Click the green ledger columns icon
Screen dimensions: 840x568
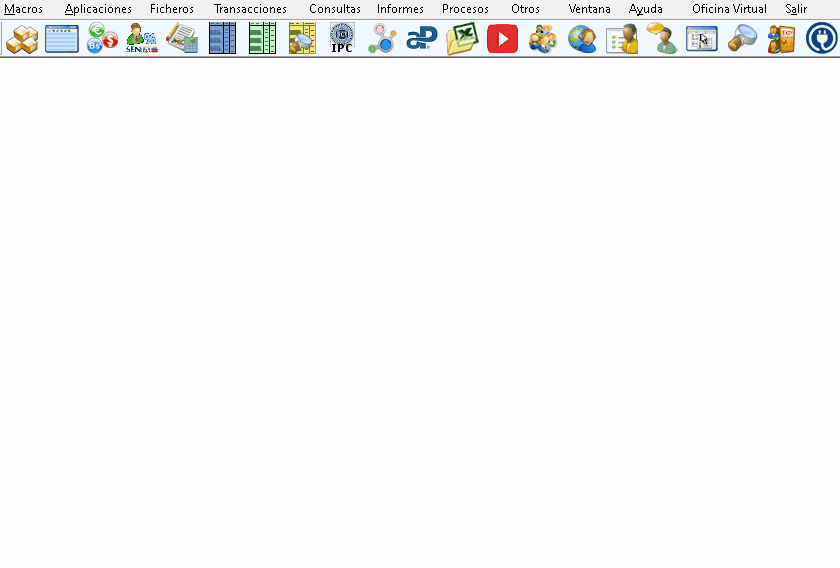[x=262, y=39]
